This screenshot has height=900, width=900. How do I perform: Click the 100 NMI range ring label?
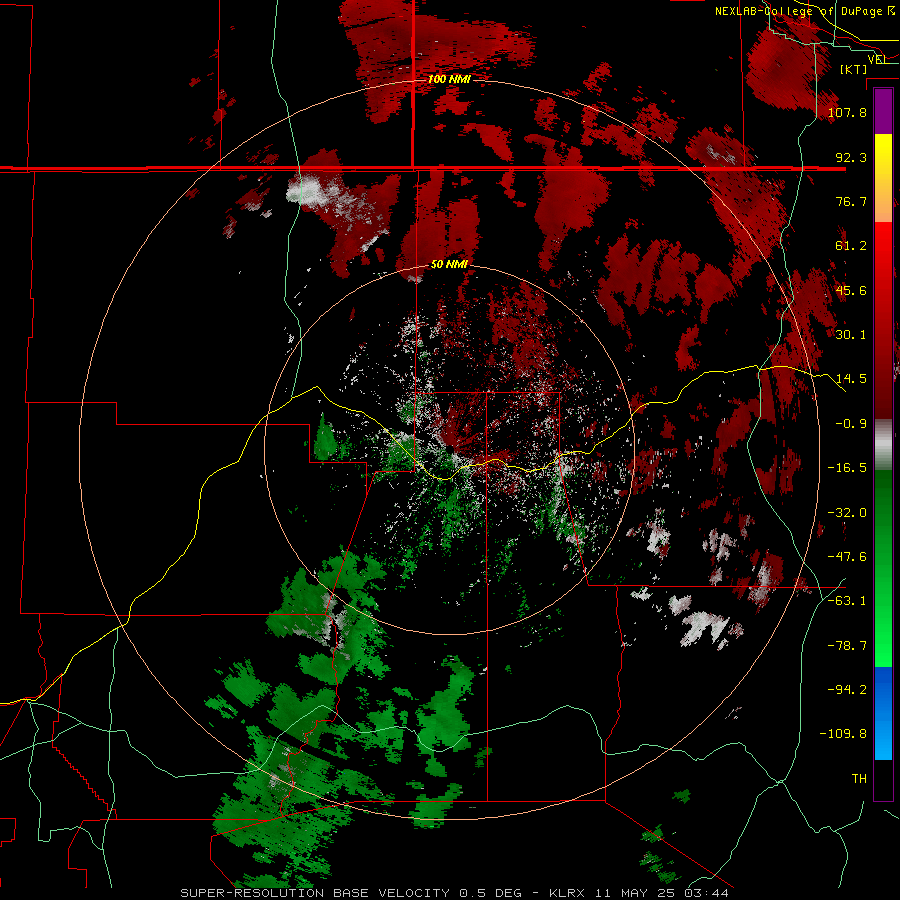tap(449, 79)
